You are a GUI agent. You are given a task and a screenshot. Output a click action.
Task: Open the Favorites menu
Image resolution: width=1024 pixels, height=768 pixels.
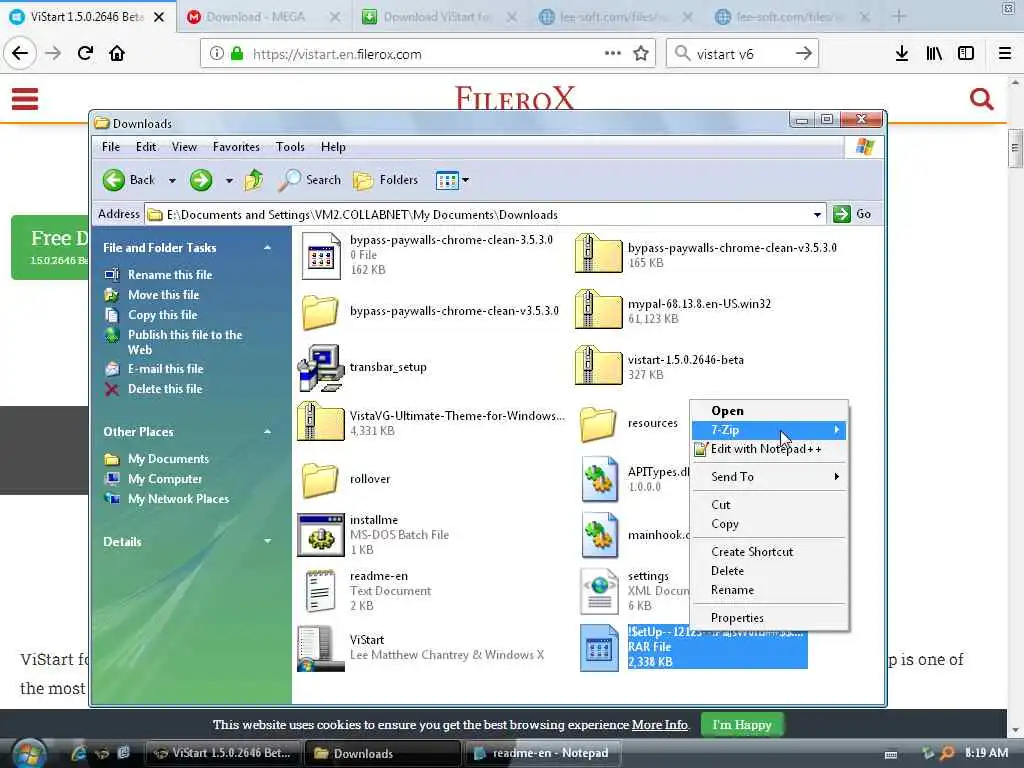236,147
